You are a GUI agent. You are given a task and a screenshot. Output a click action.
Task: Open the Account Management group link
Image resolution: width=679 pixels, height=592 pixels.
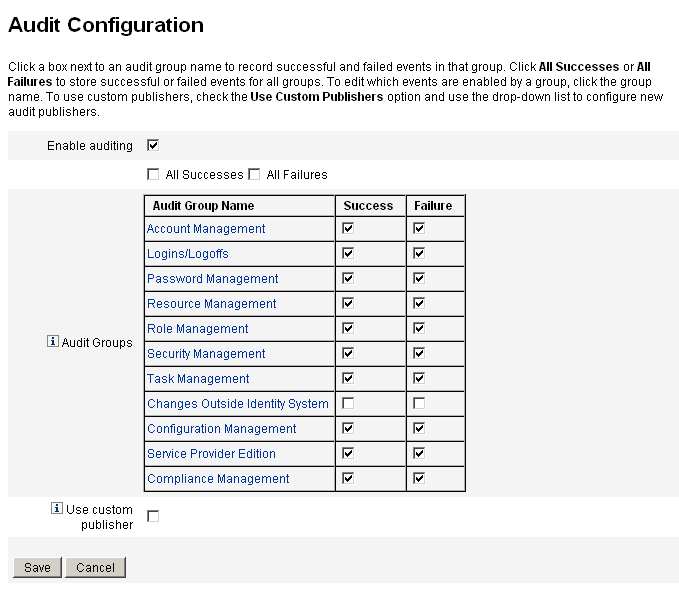(206, 229)
